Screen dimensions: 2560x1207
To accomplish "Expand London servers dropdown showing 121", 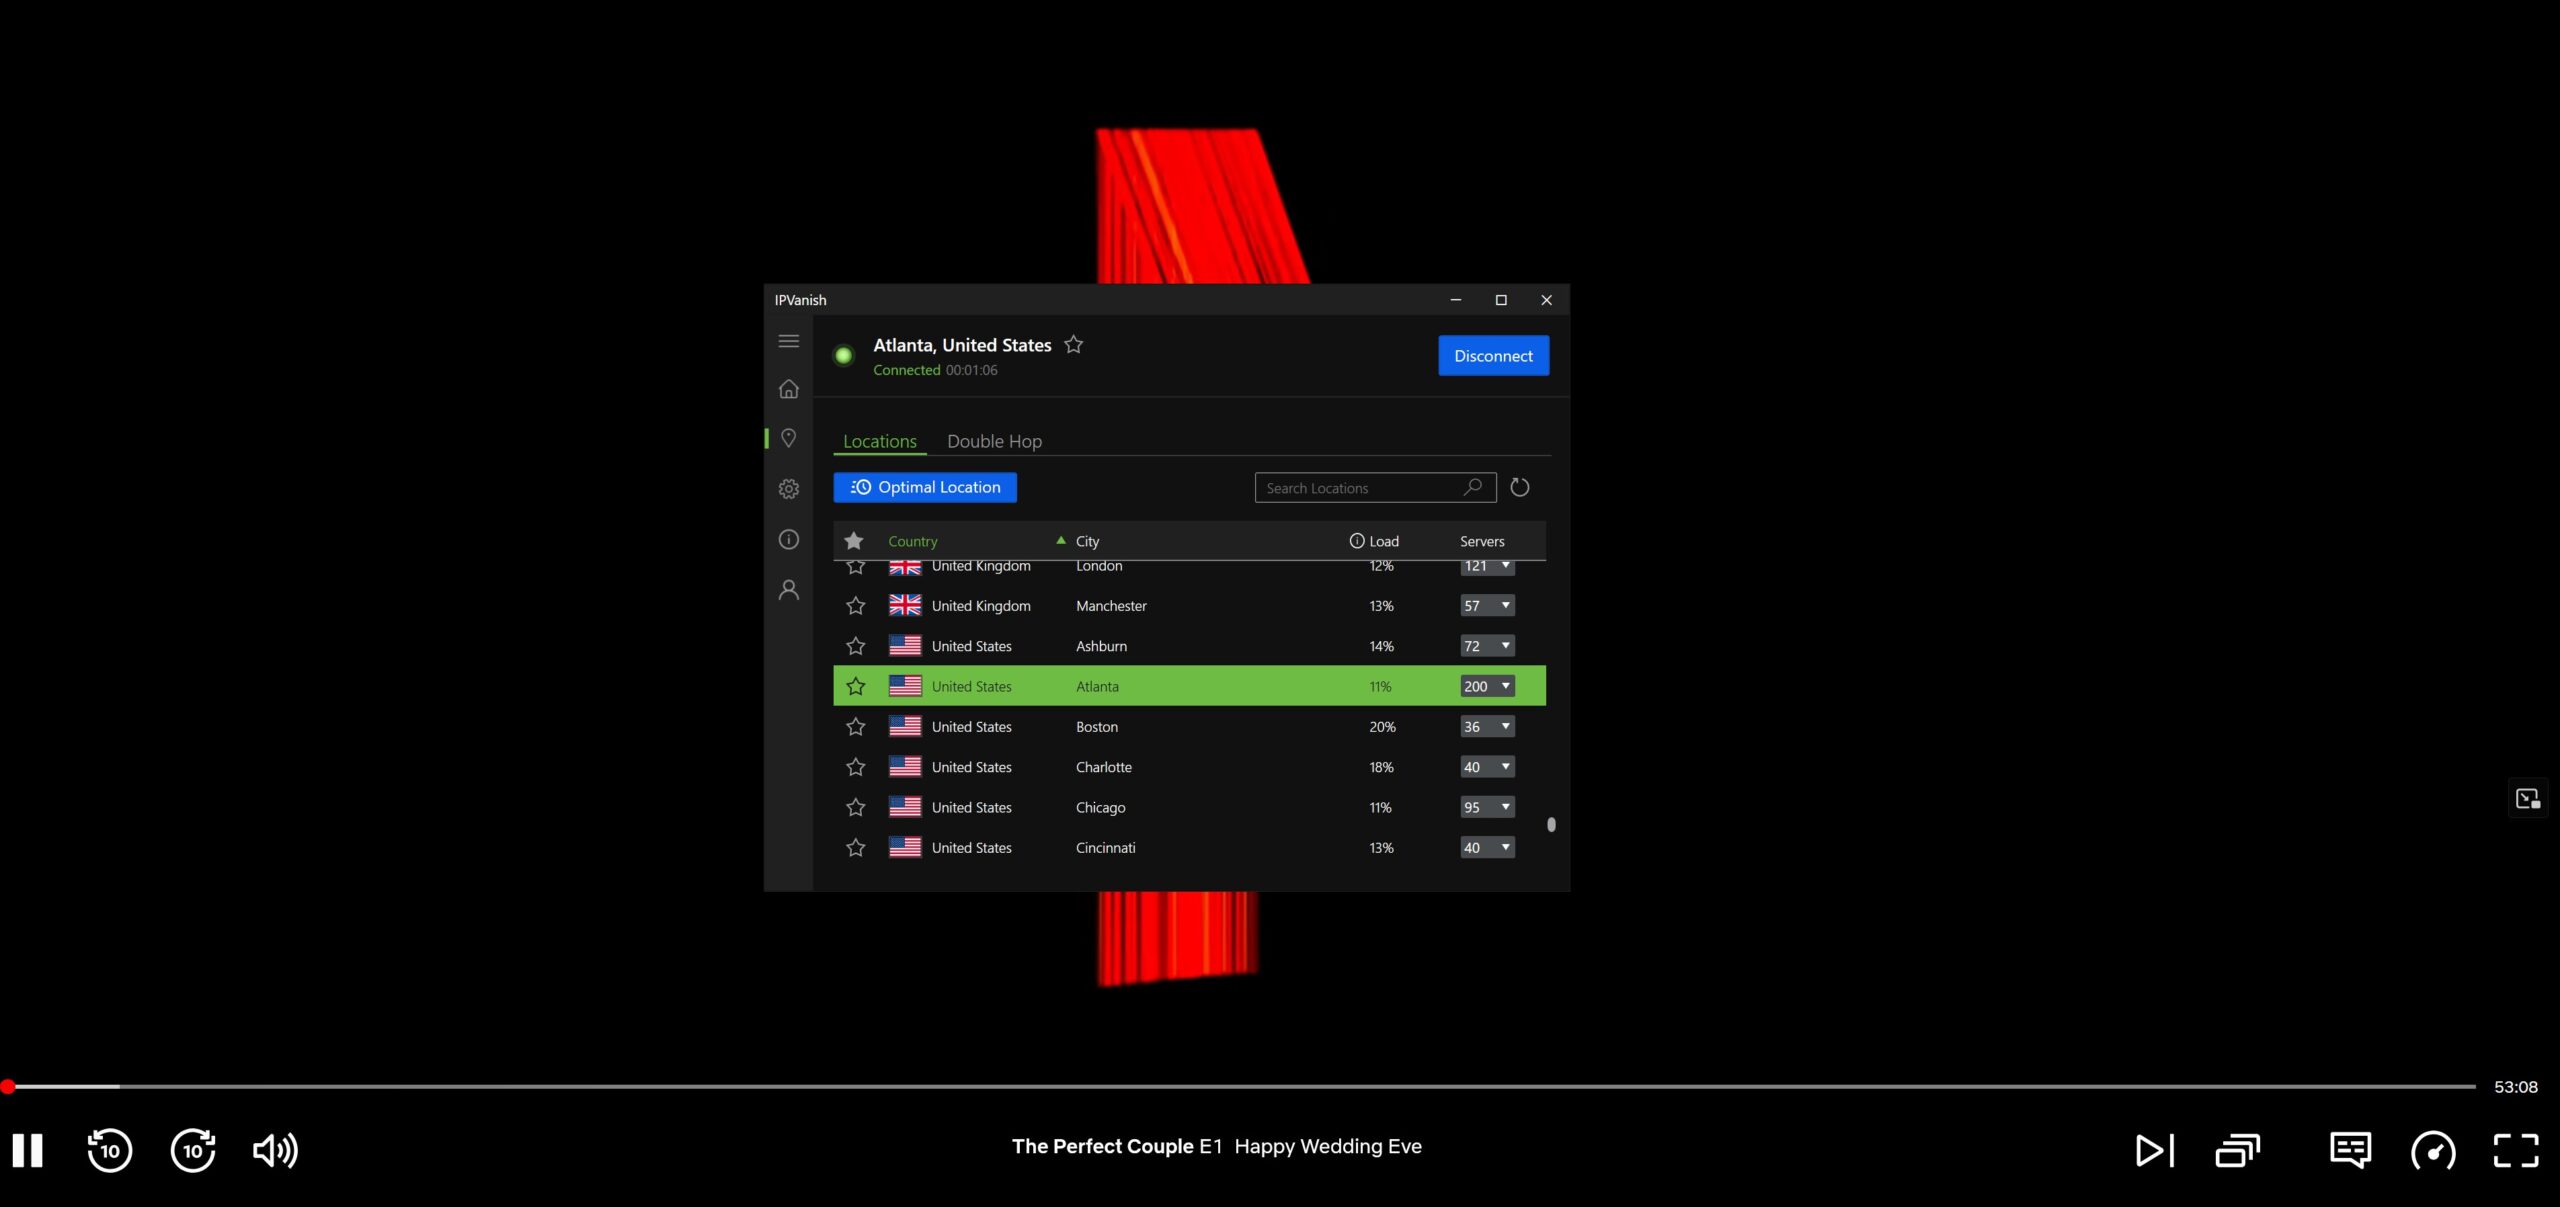I will tap(1487, 567).
